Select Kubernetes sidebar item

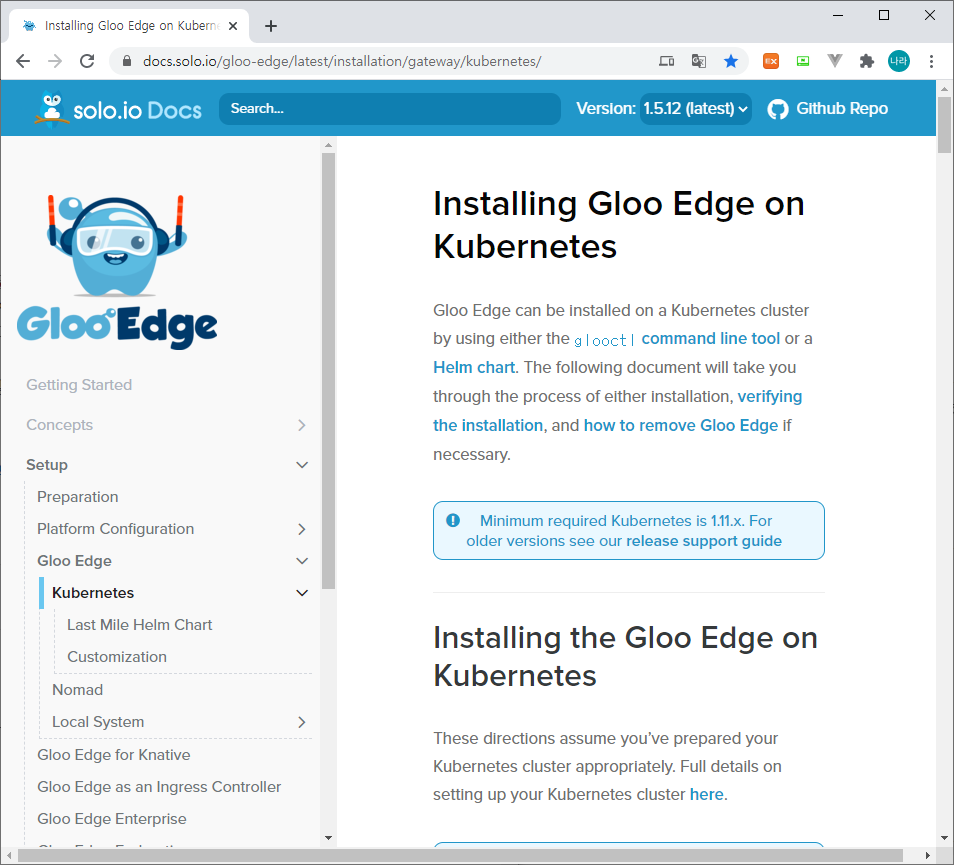93,592
